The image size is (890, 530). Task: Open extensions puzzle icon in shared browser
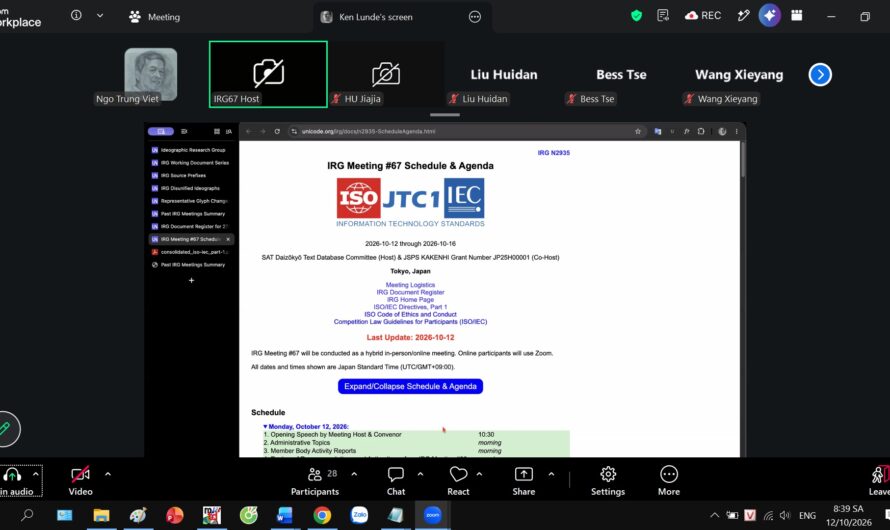pyautogui.click(x=701, y=131)
